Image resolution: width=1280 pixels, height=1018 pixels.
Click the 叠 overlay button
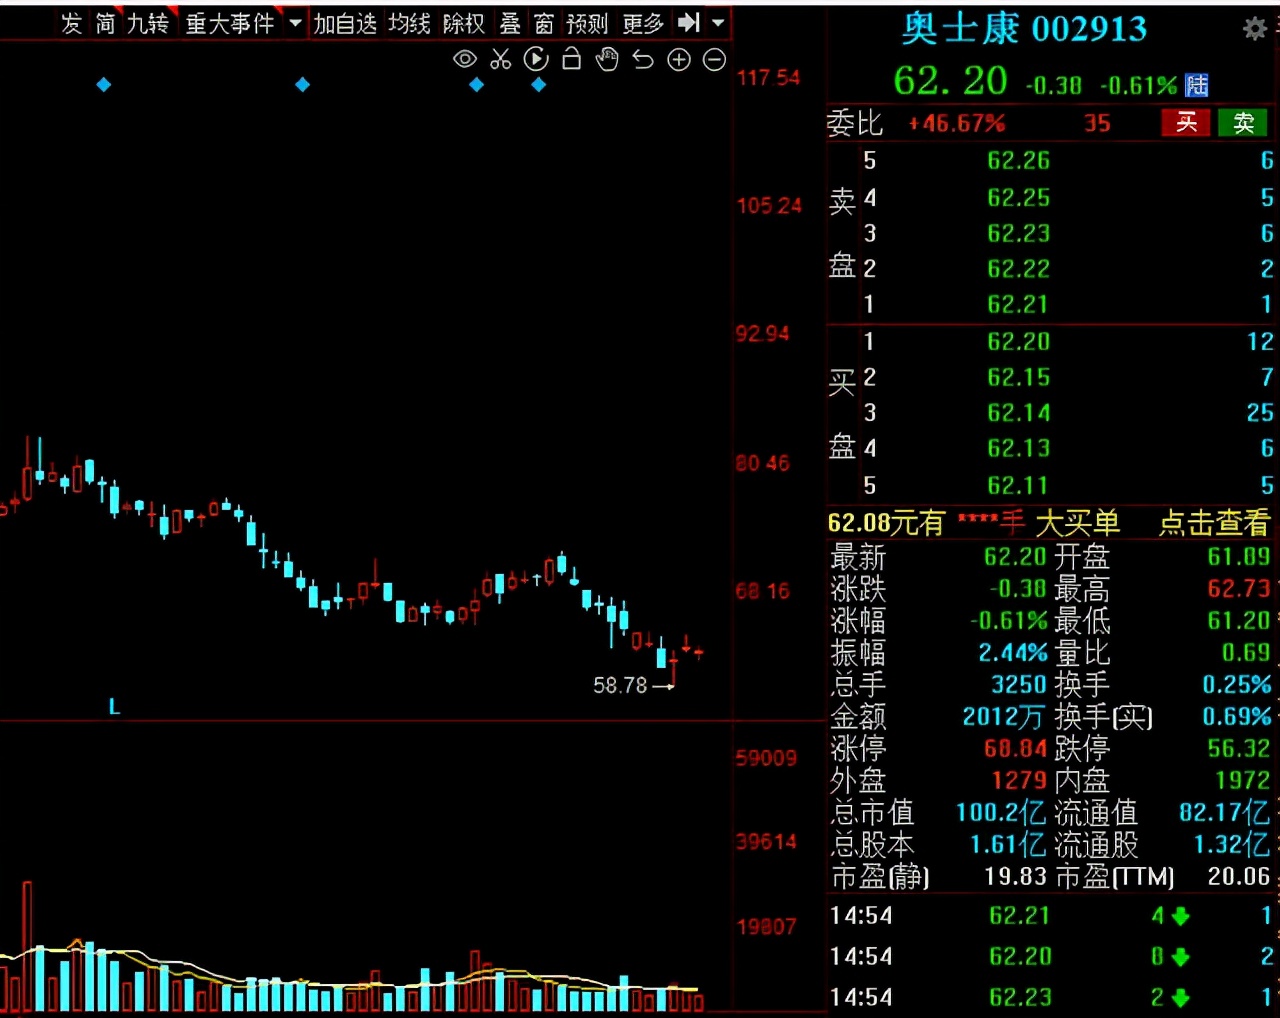510,23
